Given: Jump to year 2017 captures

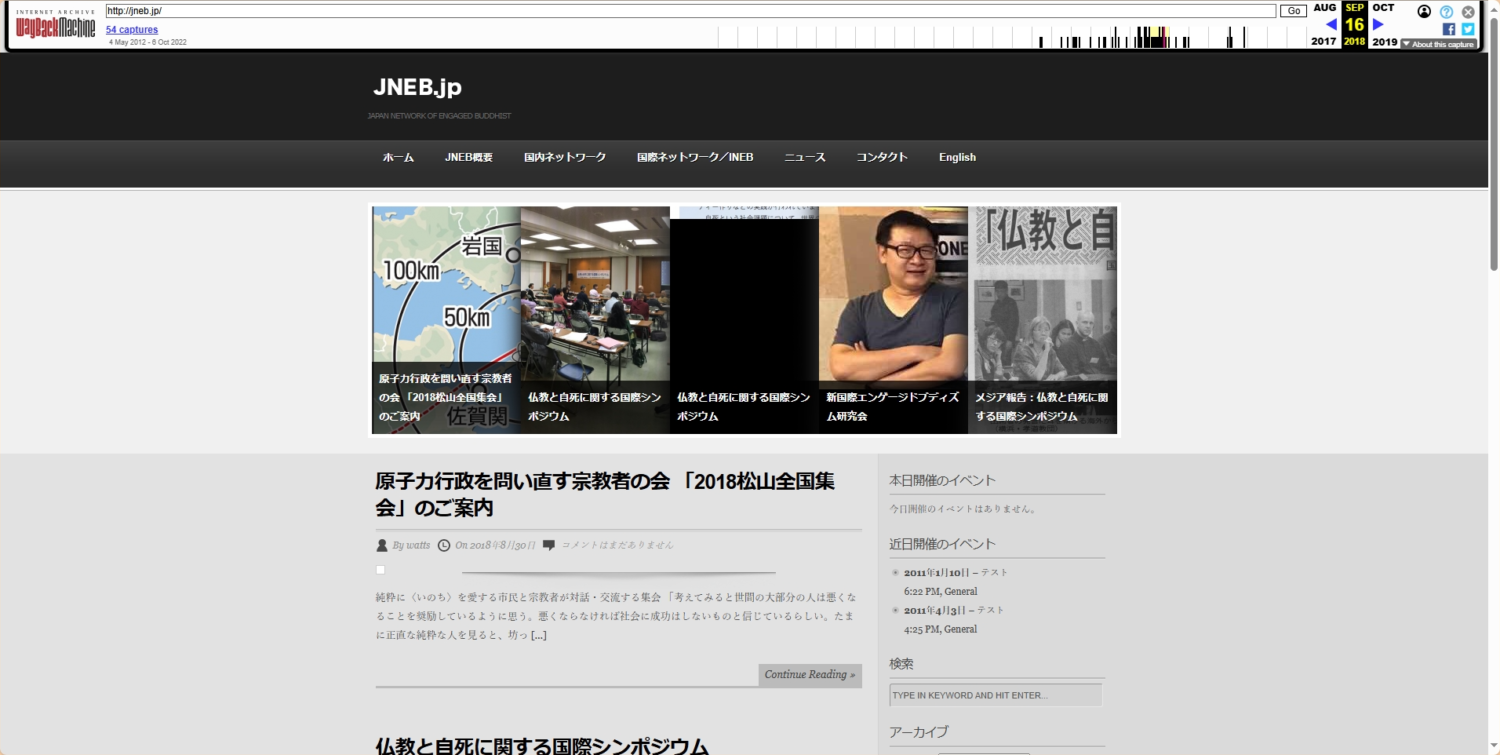Looking at the screenshot, I should [1324, 42].
